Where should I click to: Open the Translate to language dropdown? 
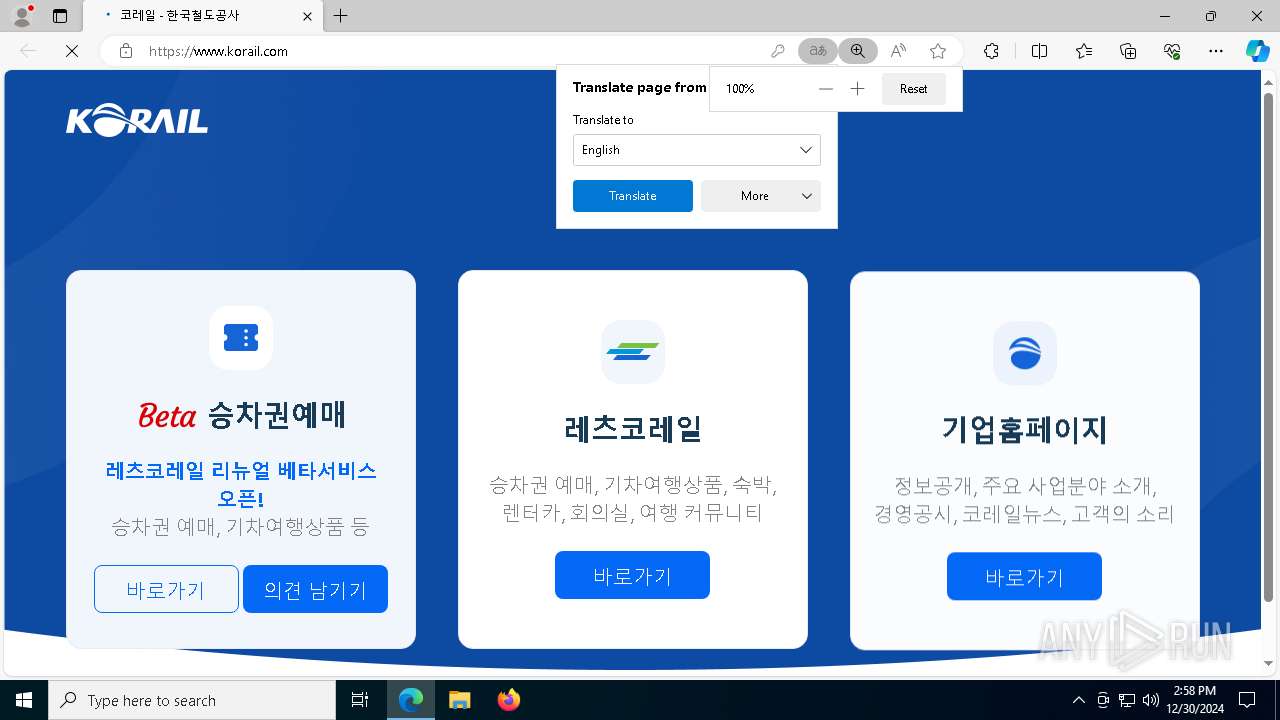click(697, 150)
